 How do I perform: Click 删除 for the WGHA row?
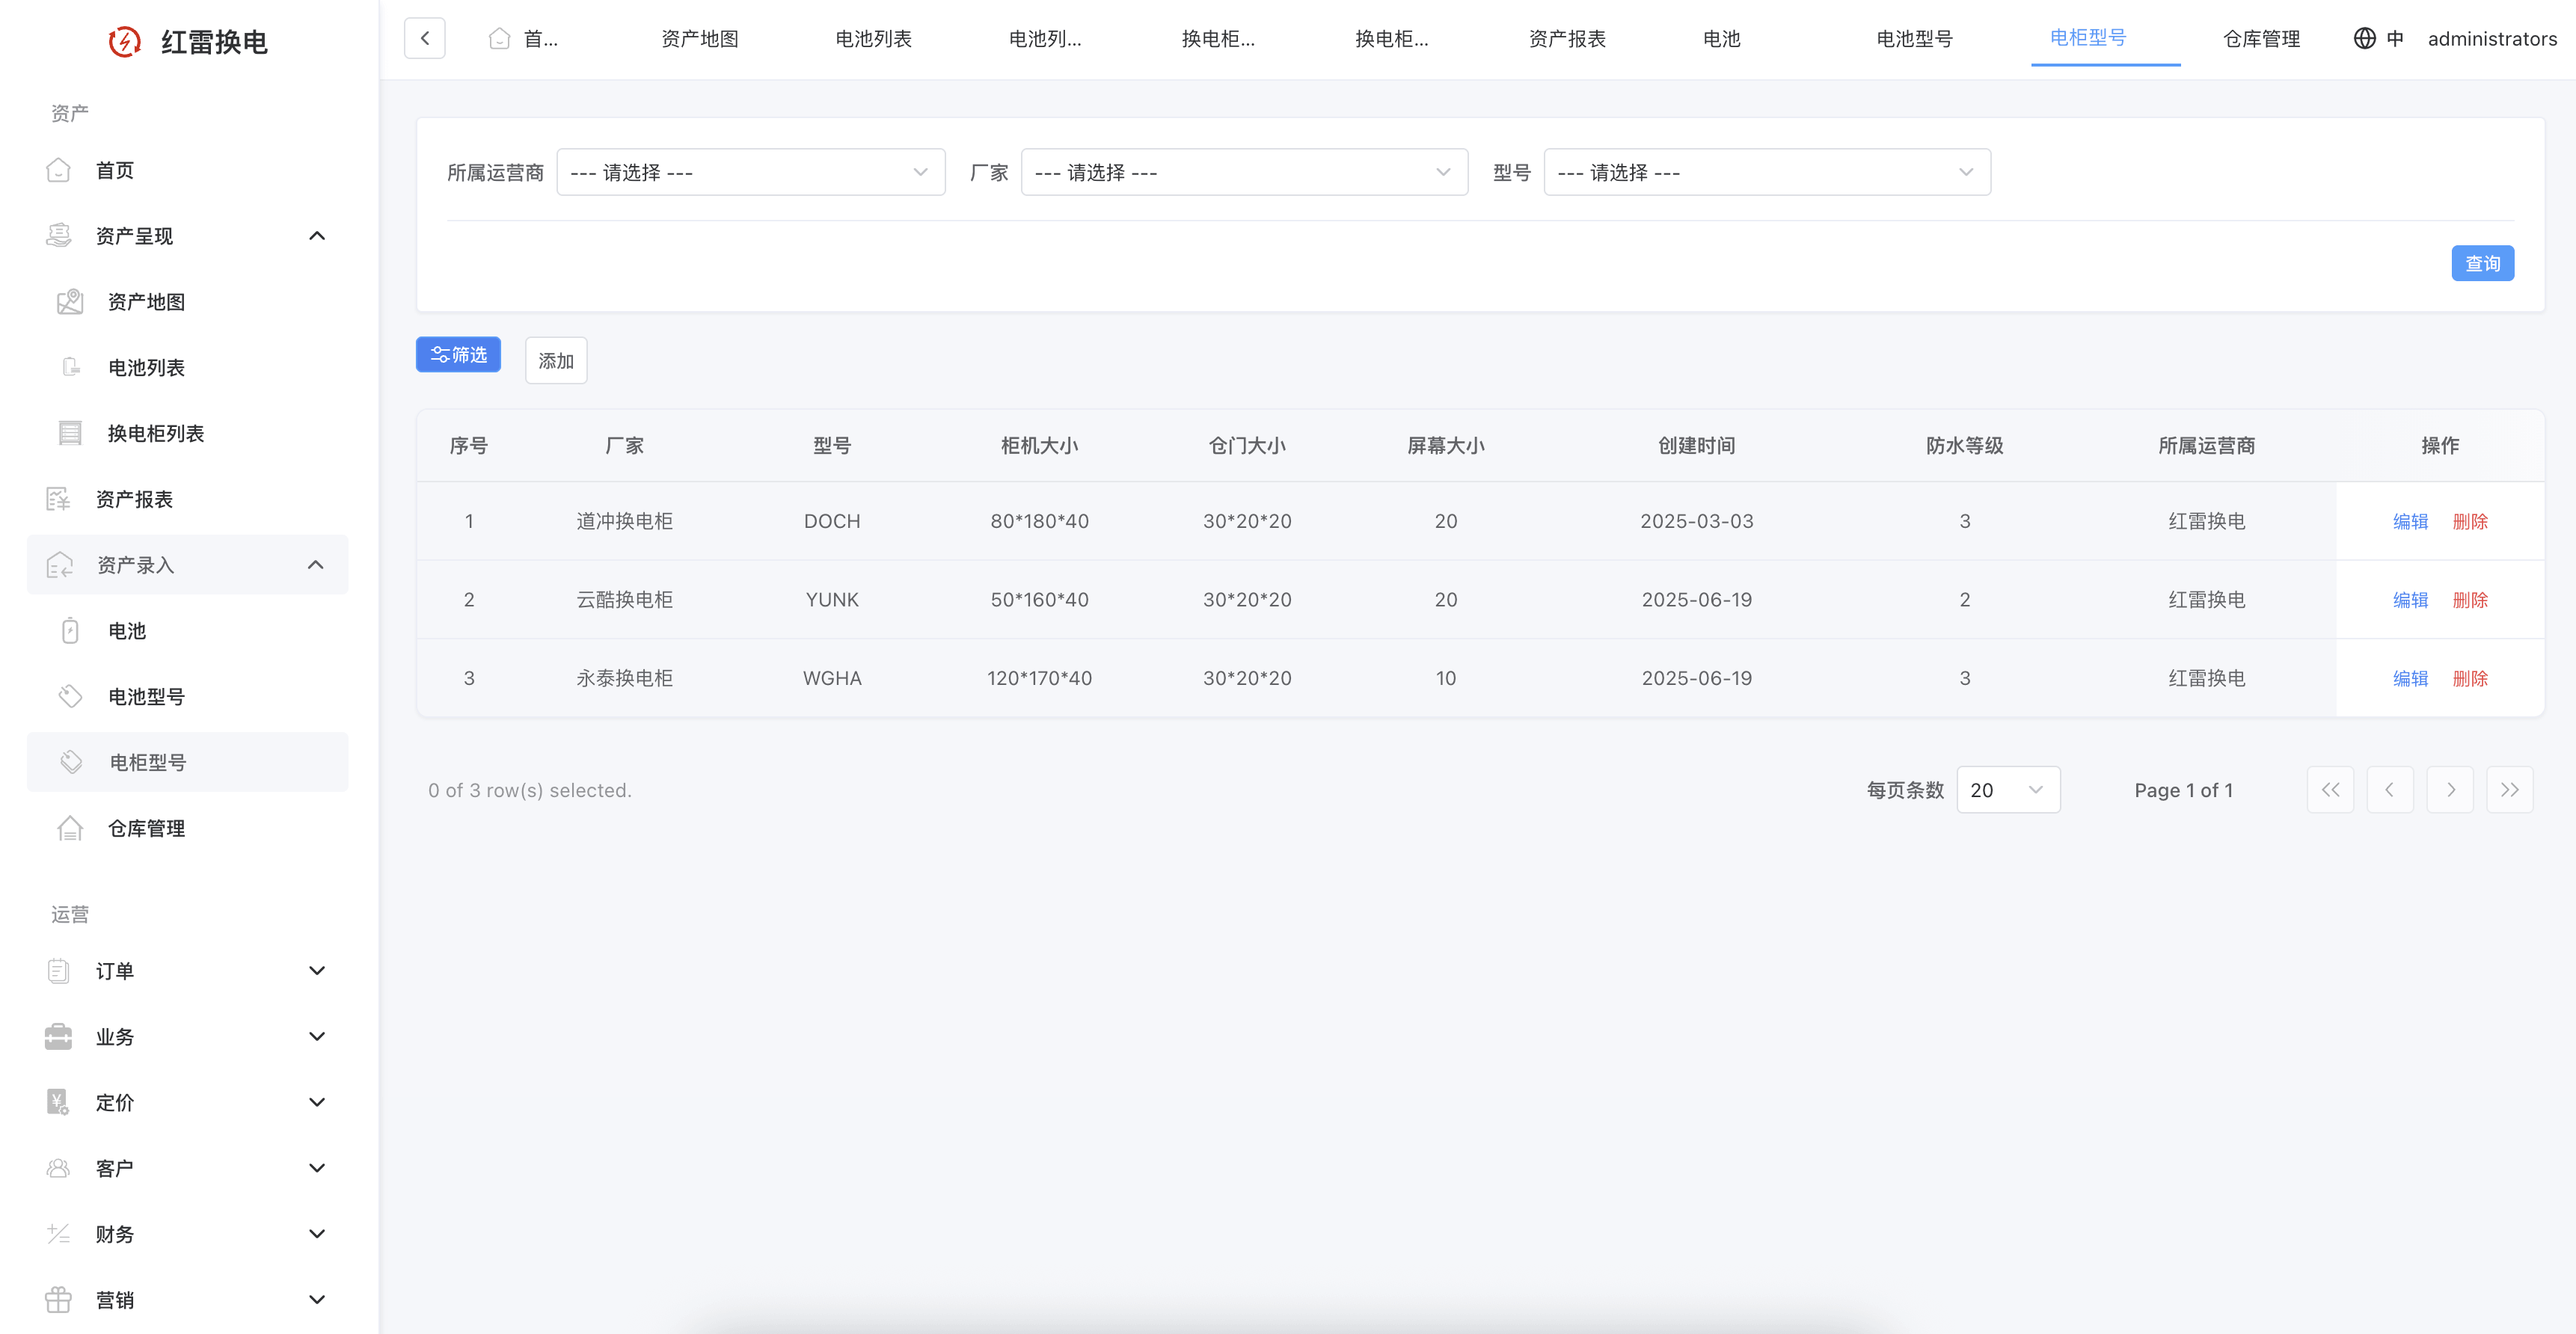pyautogui.click(x=2469, y=678)
